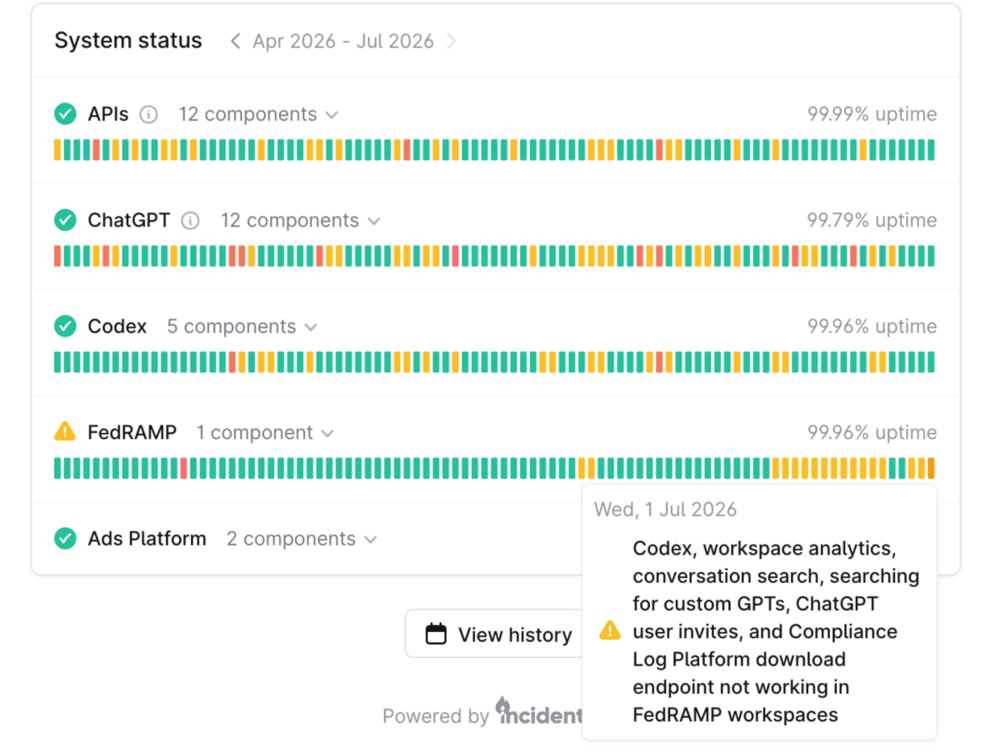This screenshot has height=752, width=1000.
Task: Expand the ChatGPT 12 components list
Action: [x=300, y=221]
